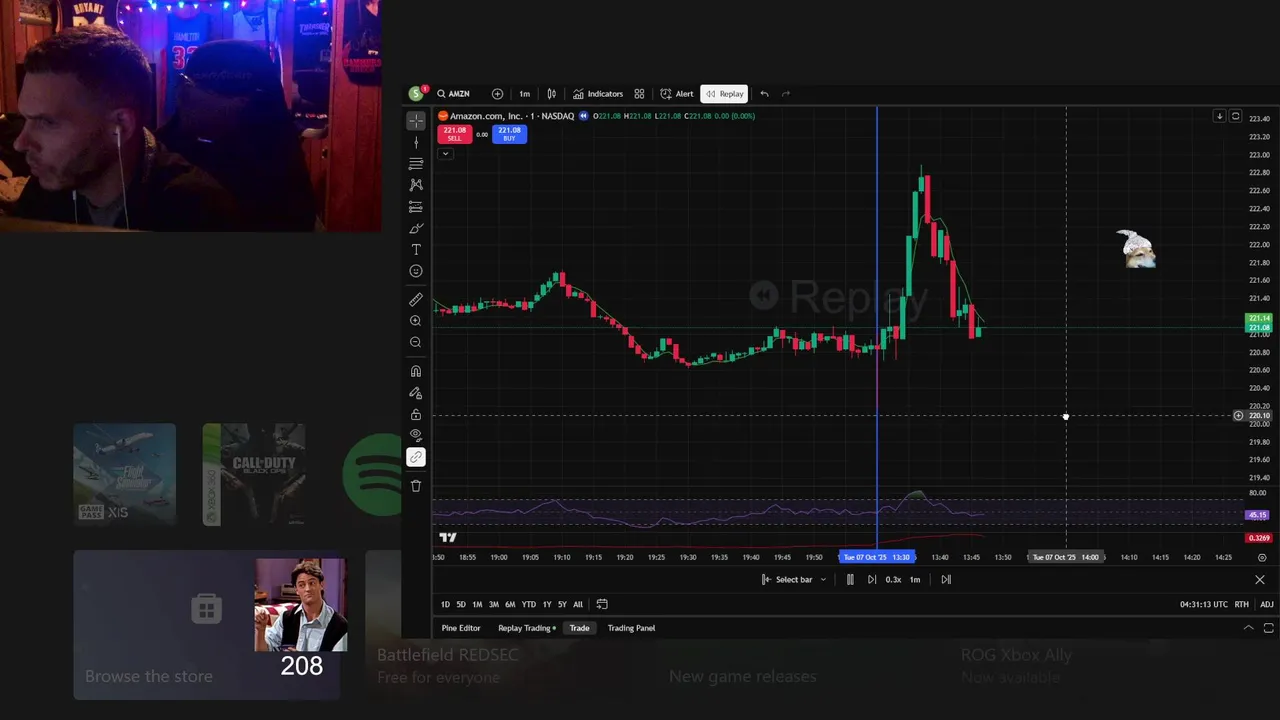Open the Fibonacci retracement tools
The width and height of the screenshot is (1280, 720).
[416, 163]
